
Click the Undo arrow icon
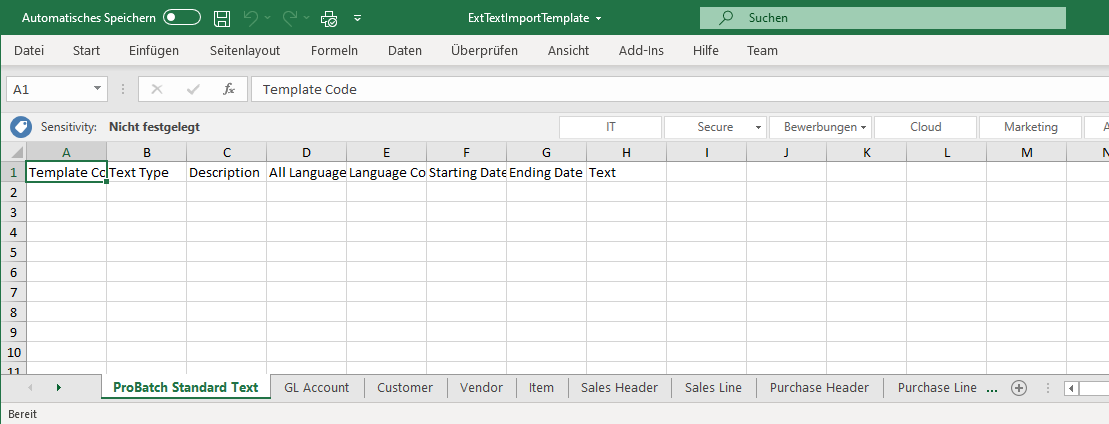[250, 18]
